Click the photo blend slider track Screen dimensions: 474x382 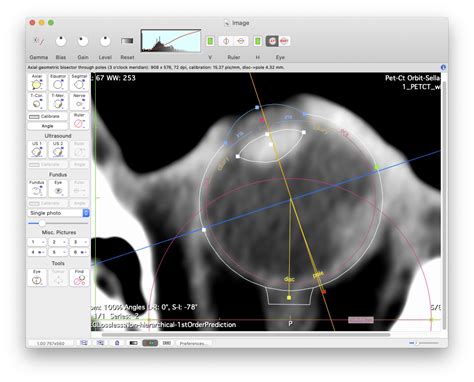tap(58, 223)
